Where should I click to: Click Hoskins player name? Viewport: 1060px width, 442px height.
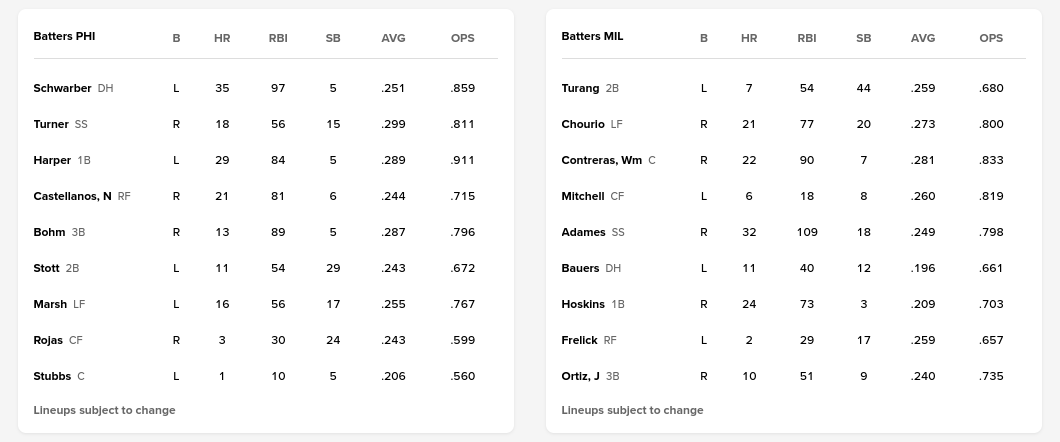tap(583, 304)
